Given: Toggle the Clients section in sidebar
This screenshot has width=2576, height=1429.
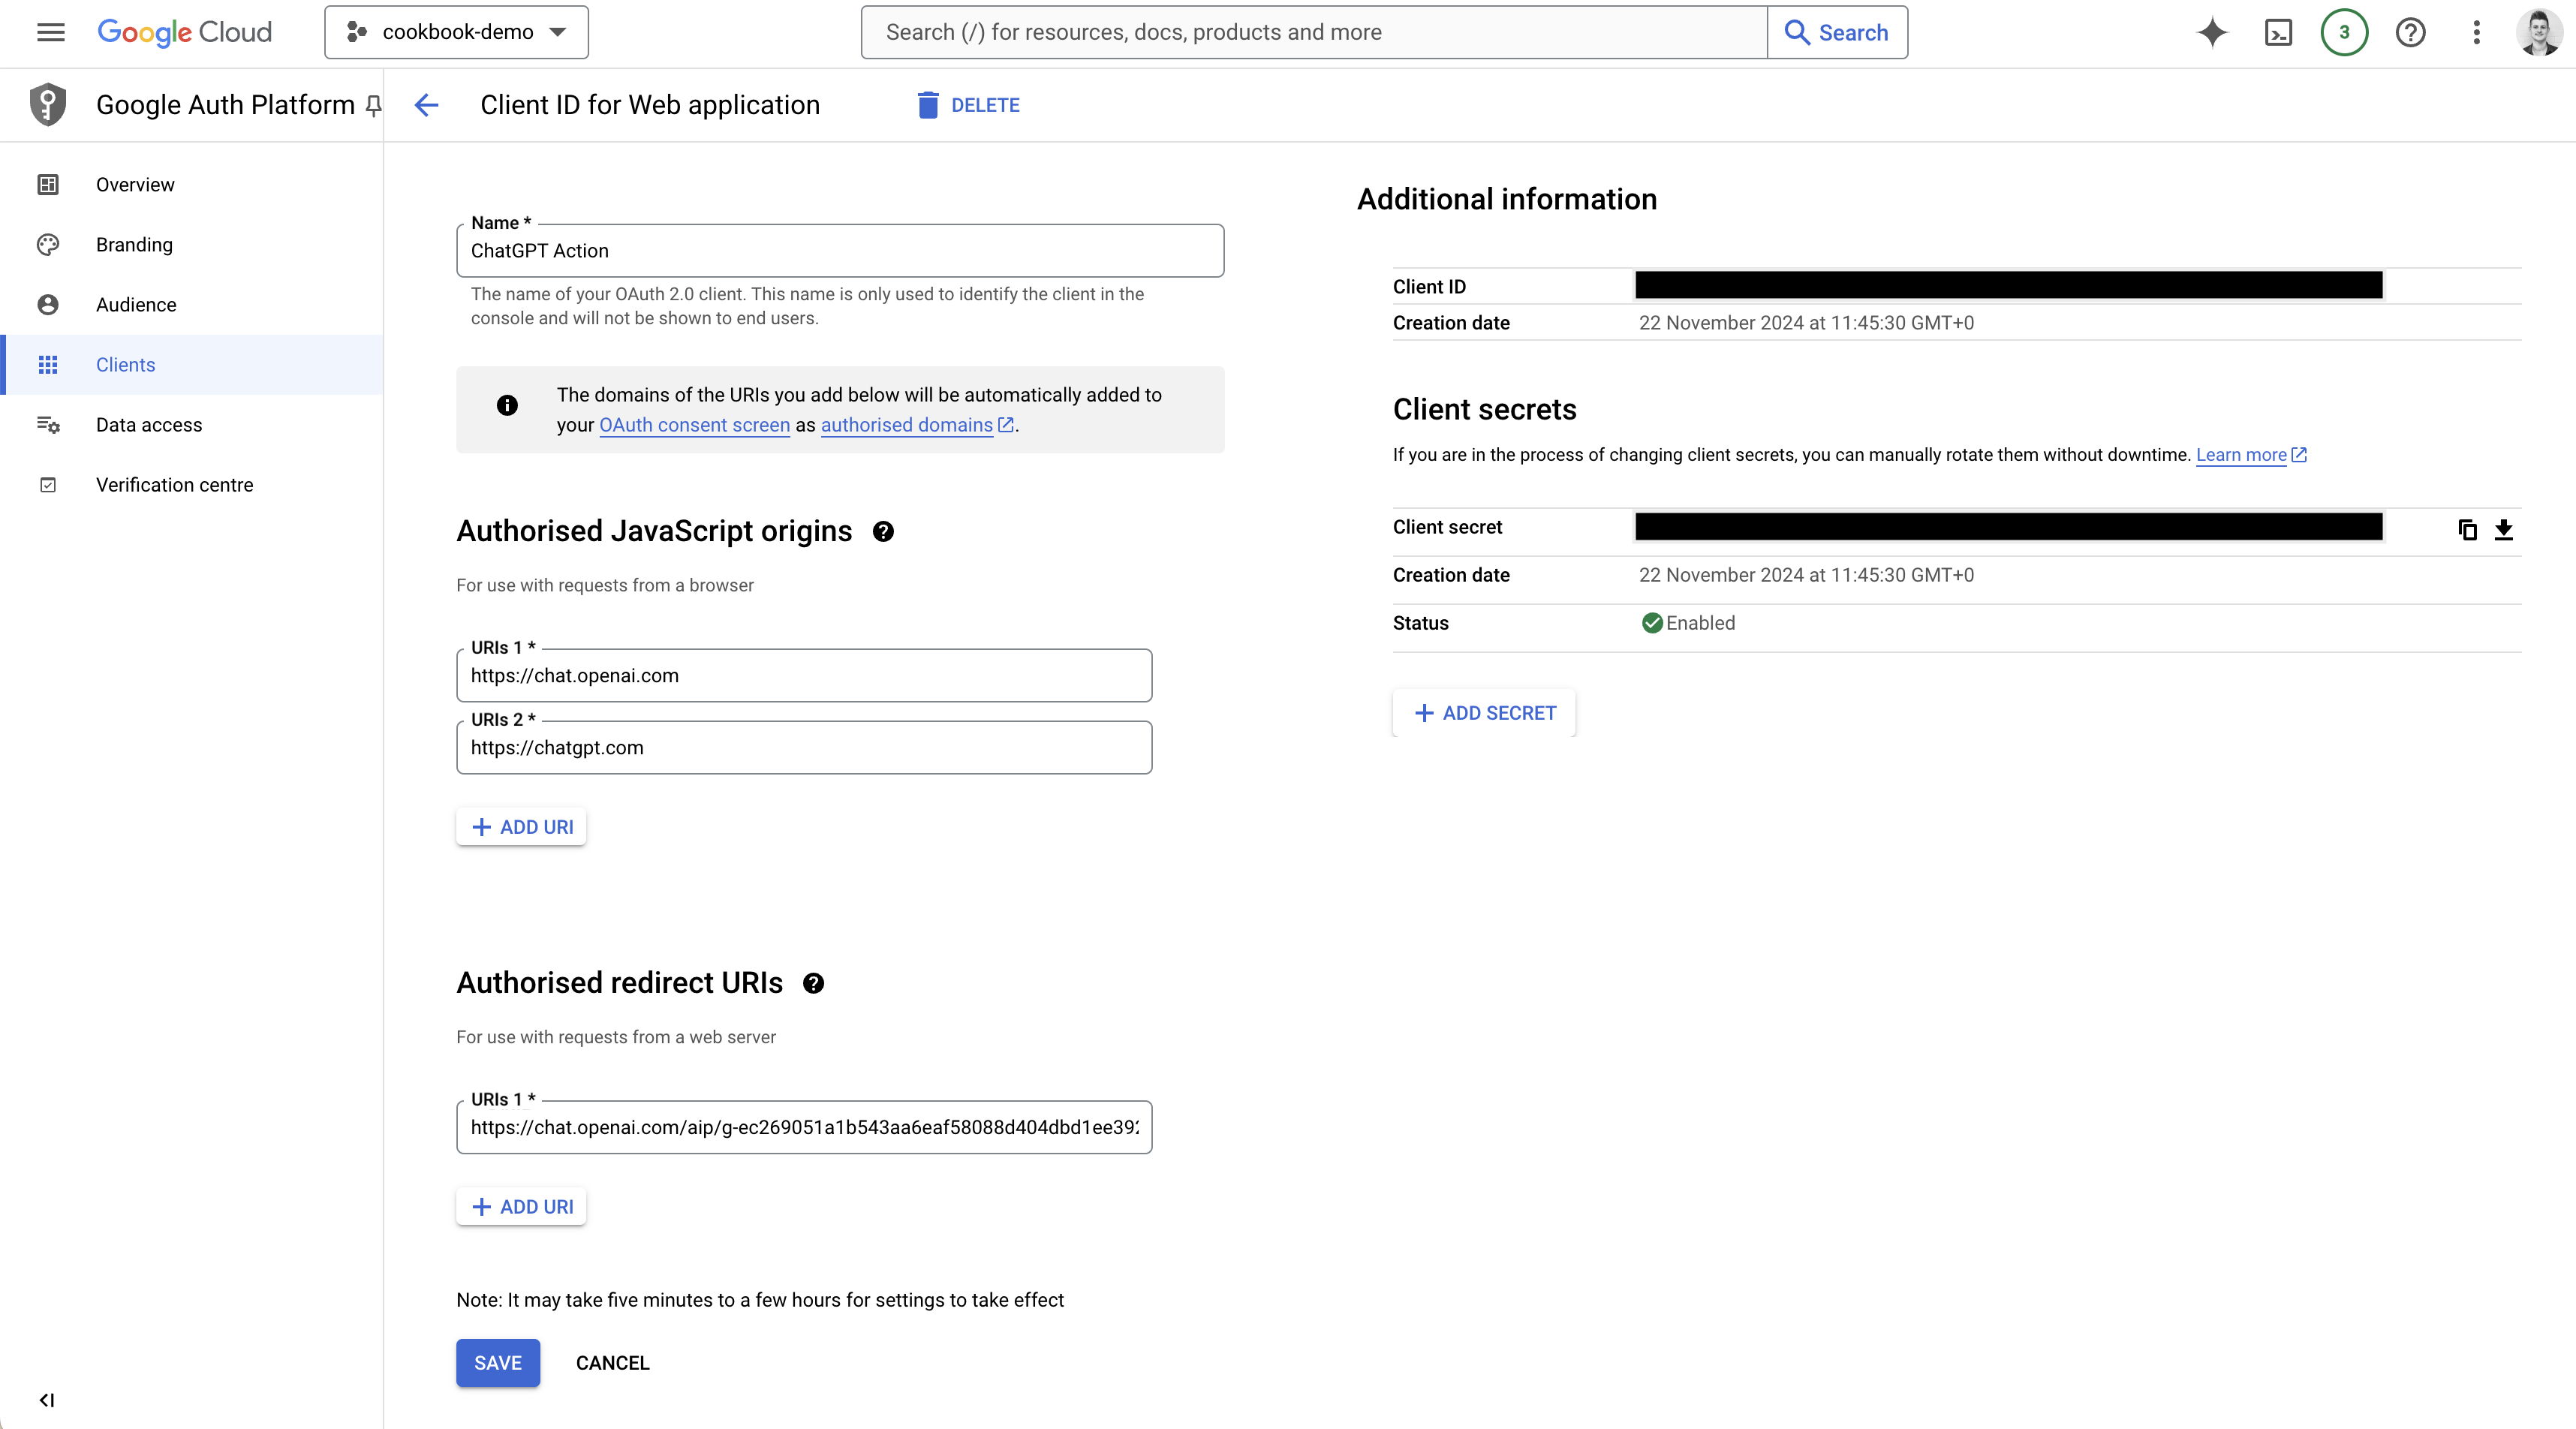Looking at the screenshot, I should click(125, 364).
